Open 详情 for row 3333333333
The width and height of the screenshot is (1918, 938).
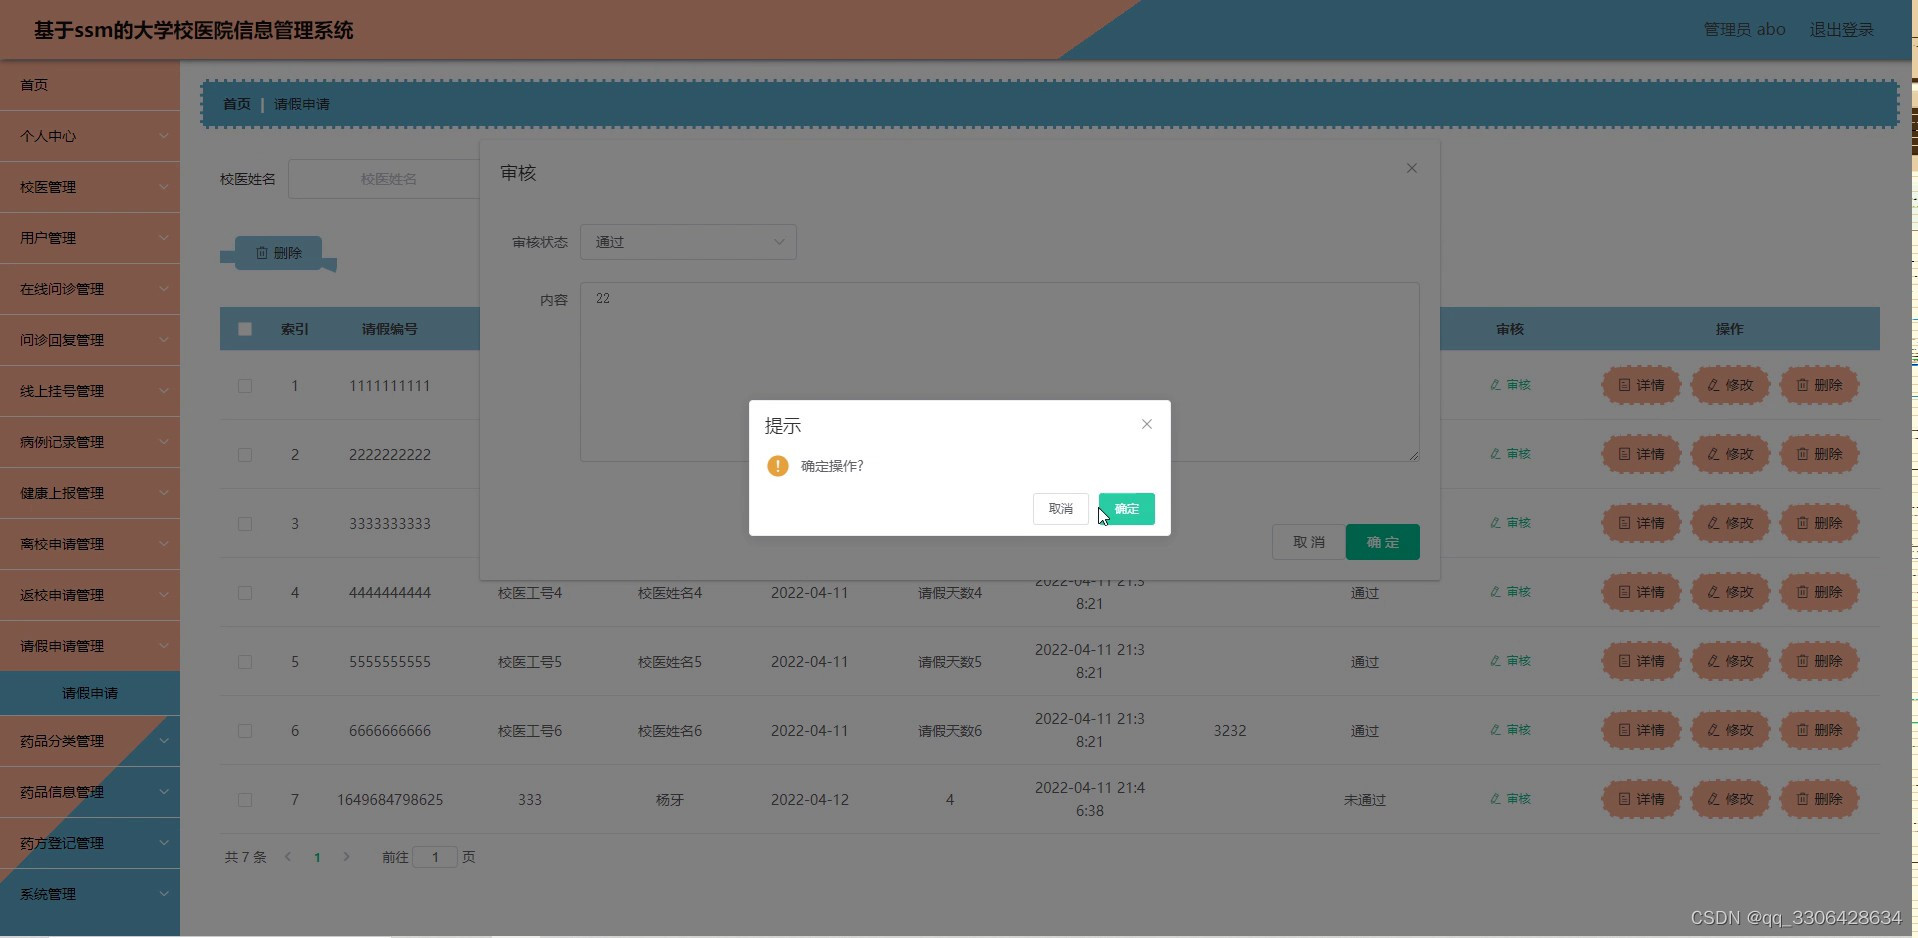coord(1641,523)
